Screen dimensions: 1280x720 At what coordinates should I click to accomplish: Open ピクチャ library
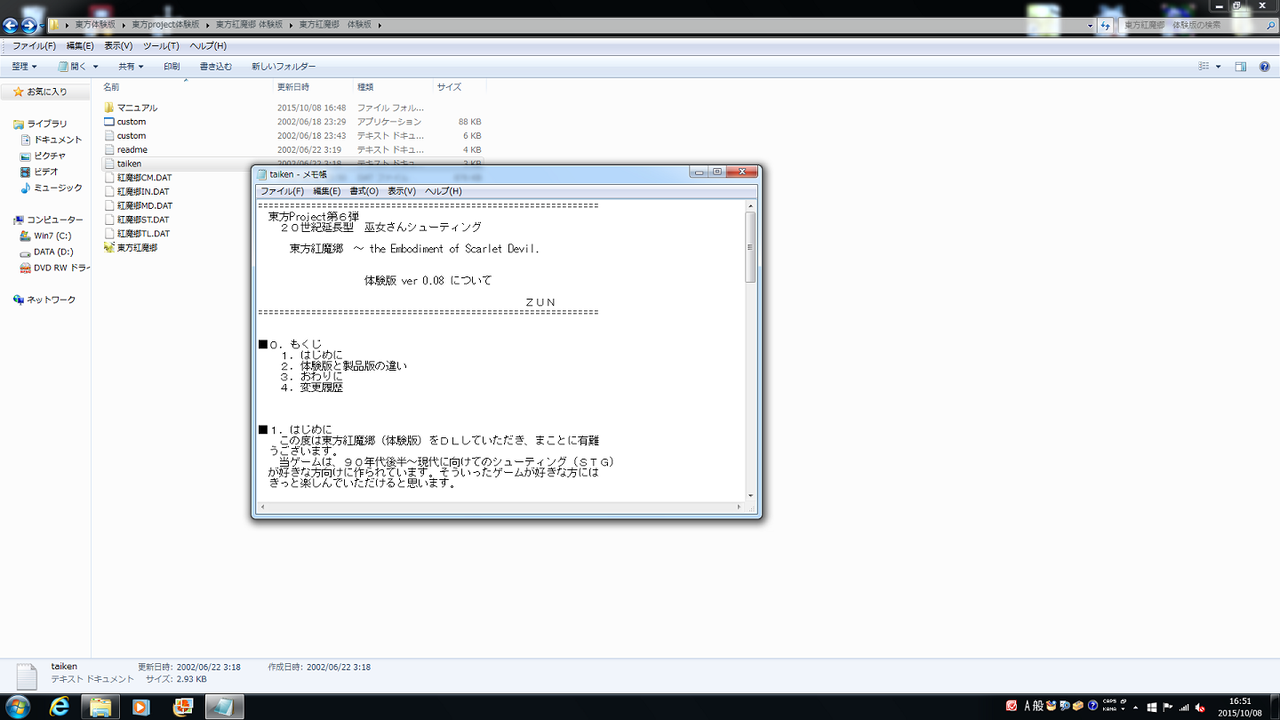point(43,156)
